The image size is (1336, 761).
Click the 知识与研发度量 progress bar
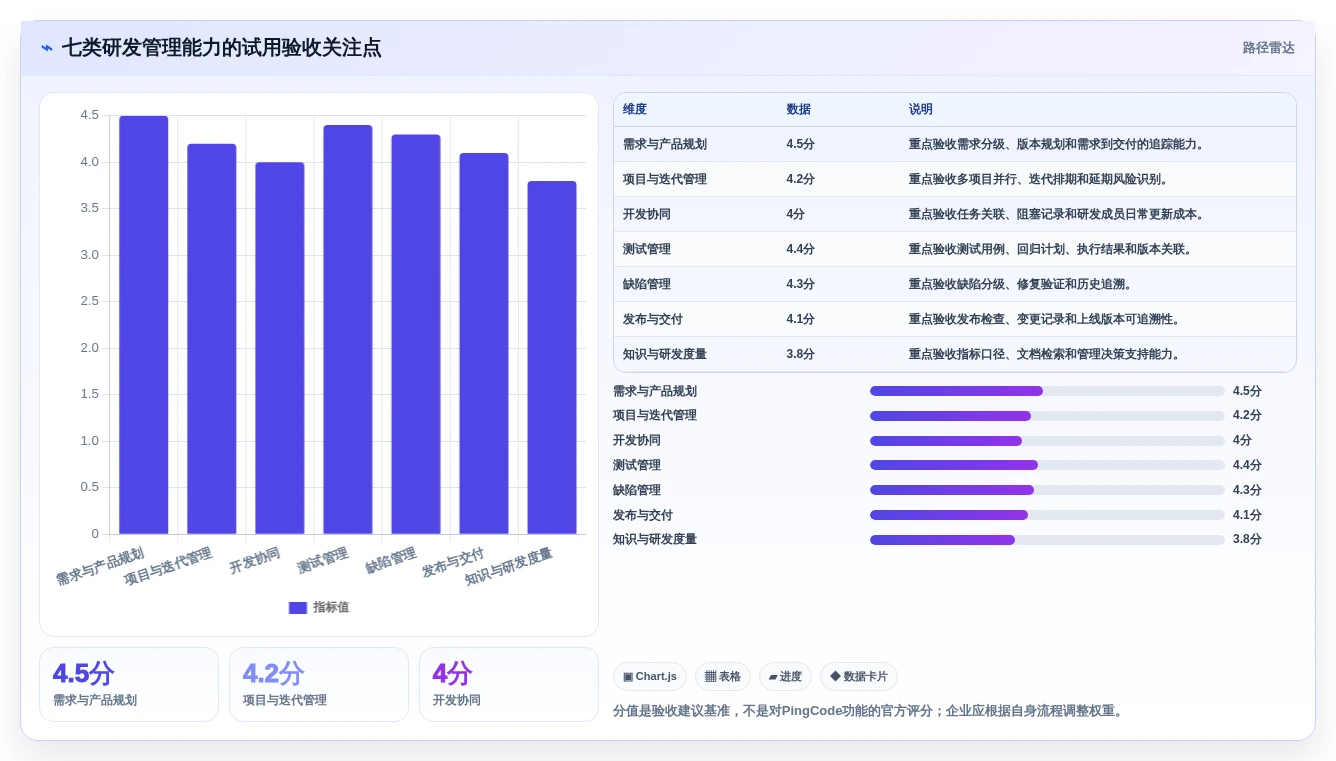(x=1047, y=540)
